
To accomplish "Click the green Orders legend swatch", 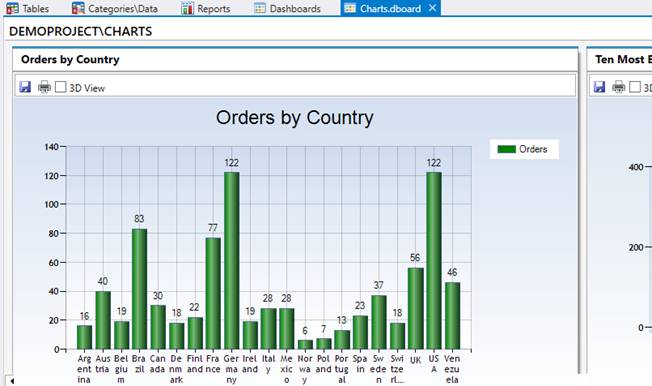I will [x=506, y=149].
